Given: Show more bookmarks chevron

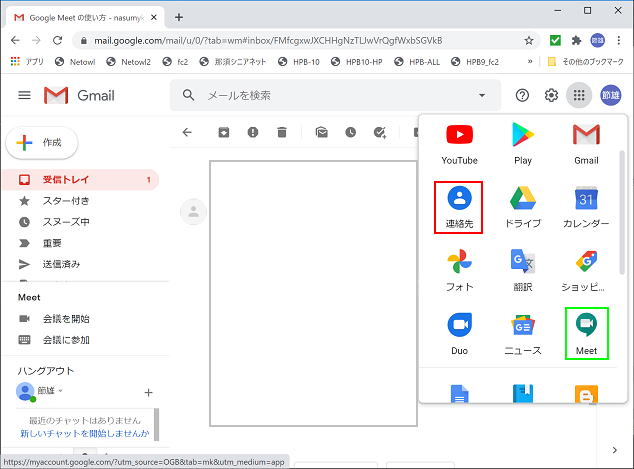Looking at the screenshot, I should point(530,61).
